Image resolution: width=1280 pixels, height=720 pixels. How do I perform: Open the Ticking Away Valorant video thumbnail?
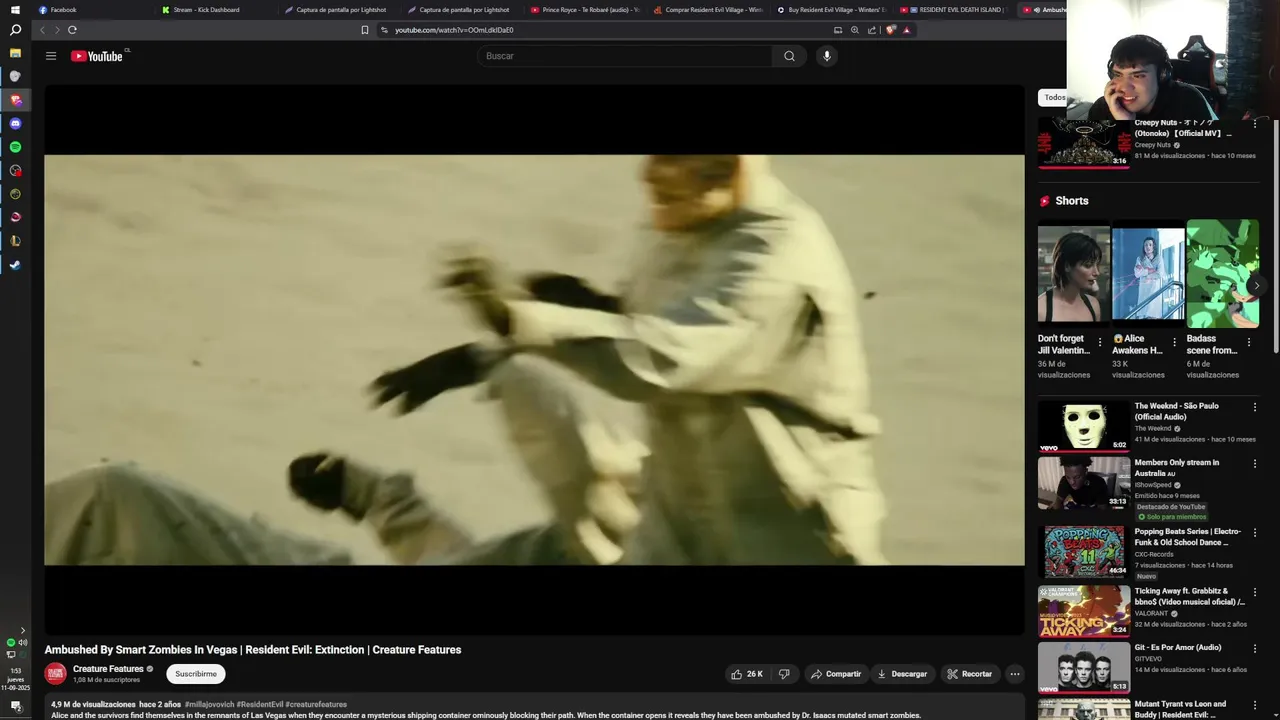1084,611
